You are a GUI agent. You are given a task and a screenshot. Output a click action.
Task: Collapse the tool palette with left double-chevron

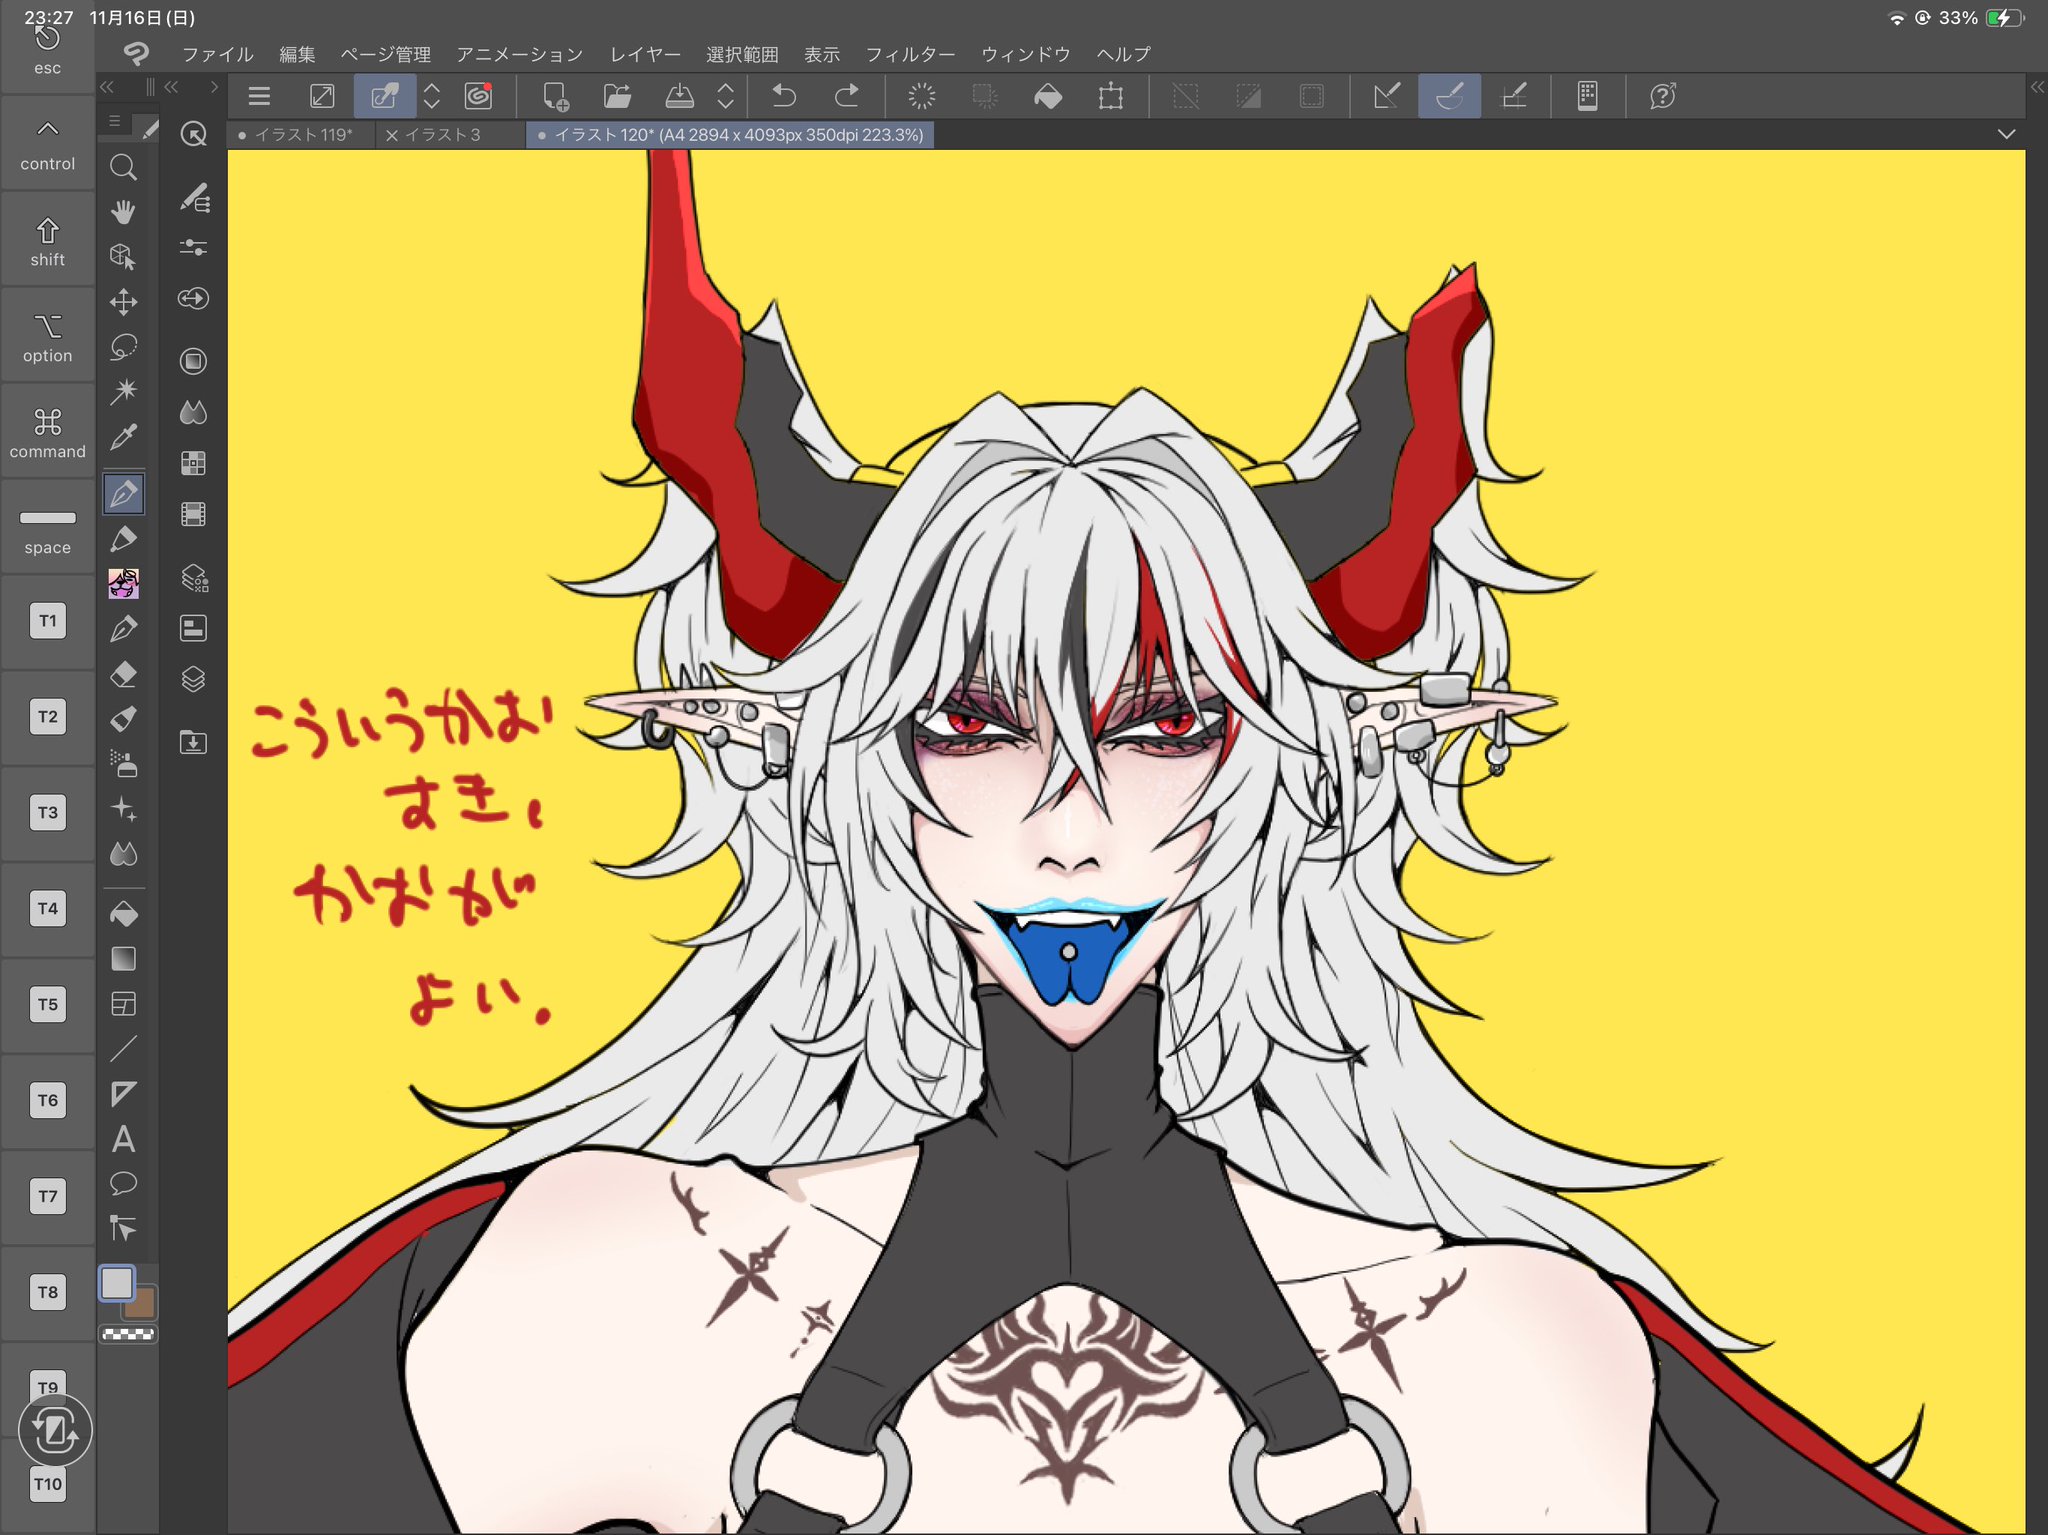click(x=107, y=88)
